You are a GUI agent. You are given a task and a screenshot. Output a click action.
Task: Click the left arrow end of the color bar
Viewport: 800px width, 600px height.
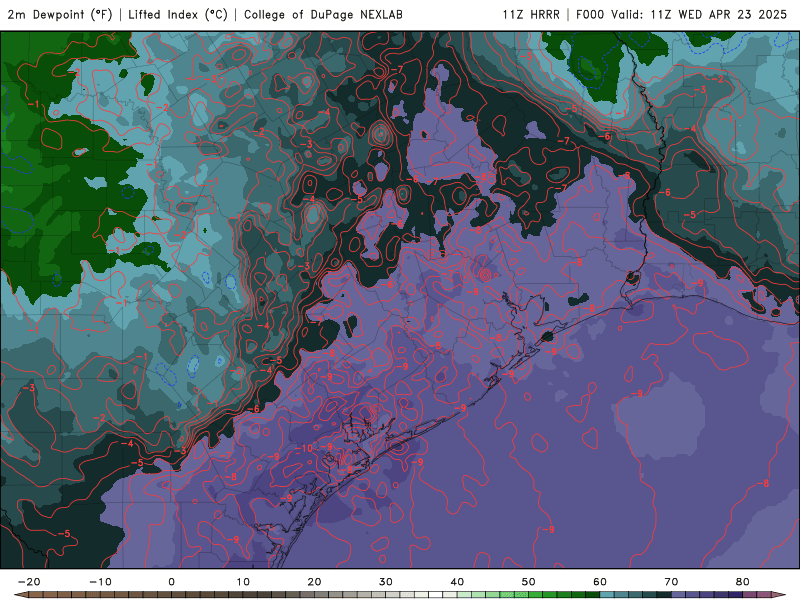(19, 595)
